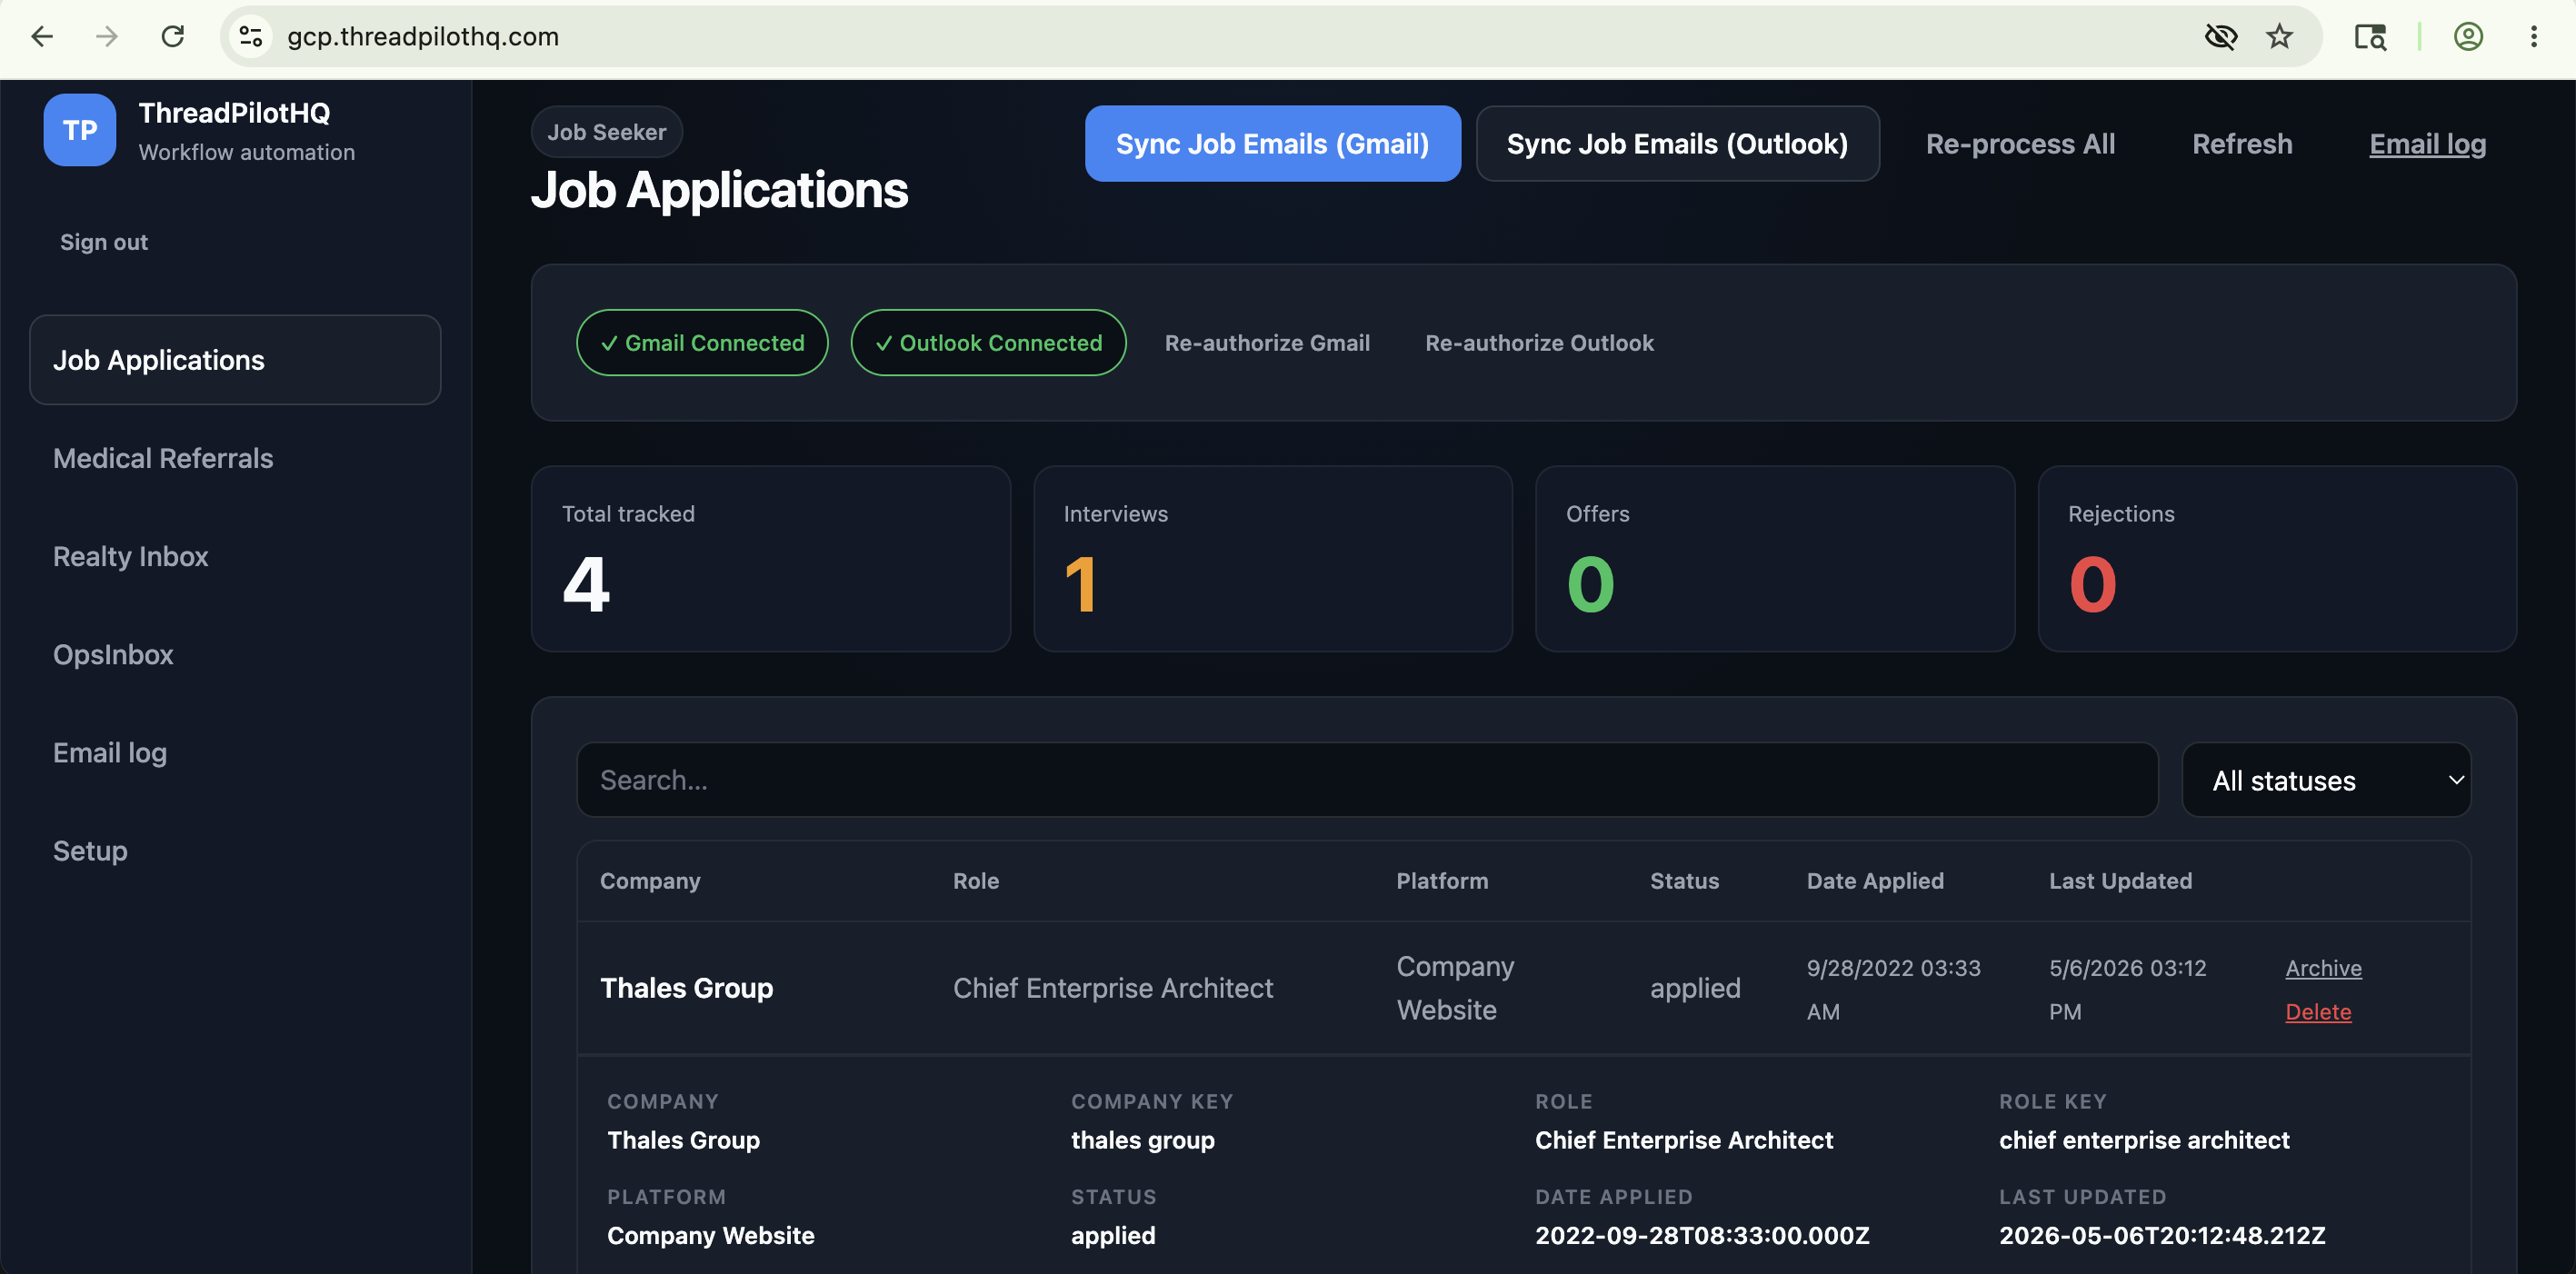Open Chrome three-dot menu
This screenshot has width=2576, height=1274.
point(2534,37)
